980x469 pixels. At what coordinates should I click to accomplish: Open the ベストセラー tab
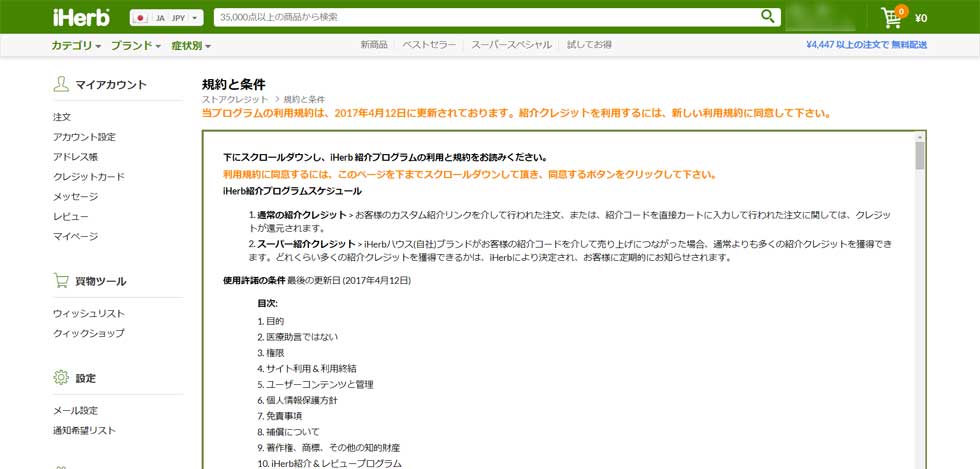(429, 45)
